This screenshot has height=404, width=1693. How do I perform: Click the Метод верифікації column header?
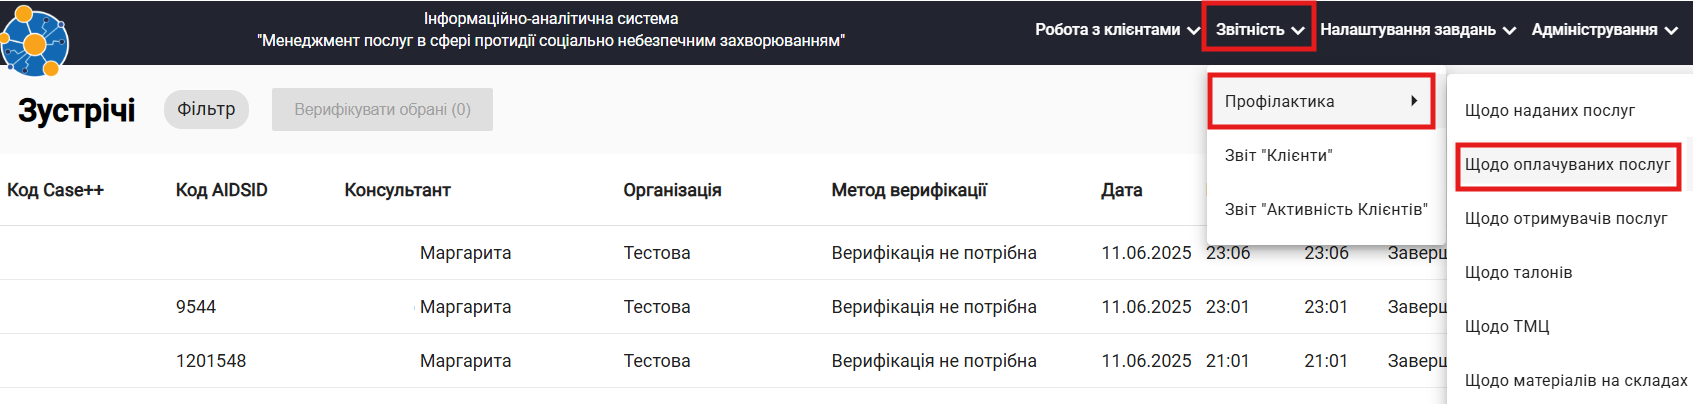pyautogui.click(x=909, y=190)
